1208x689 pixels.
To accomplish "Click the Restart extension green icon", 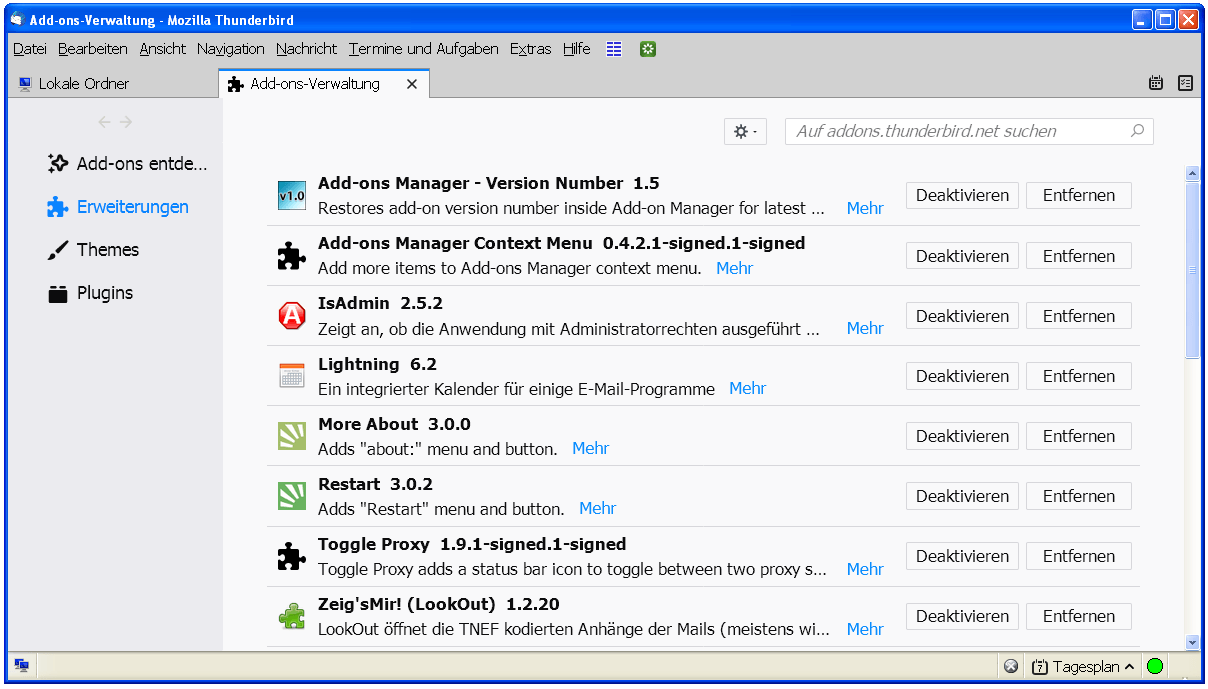I will tap(291, 496).
